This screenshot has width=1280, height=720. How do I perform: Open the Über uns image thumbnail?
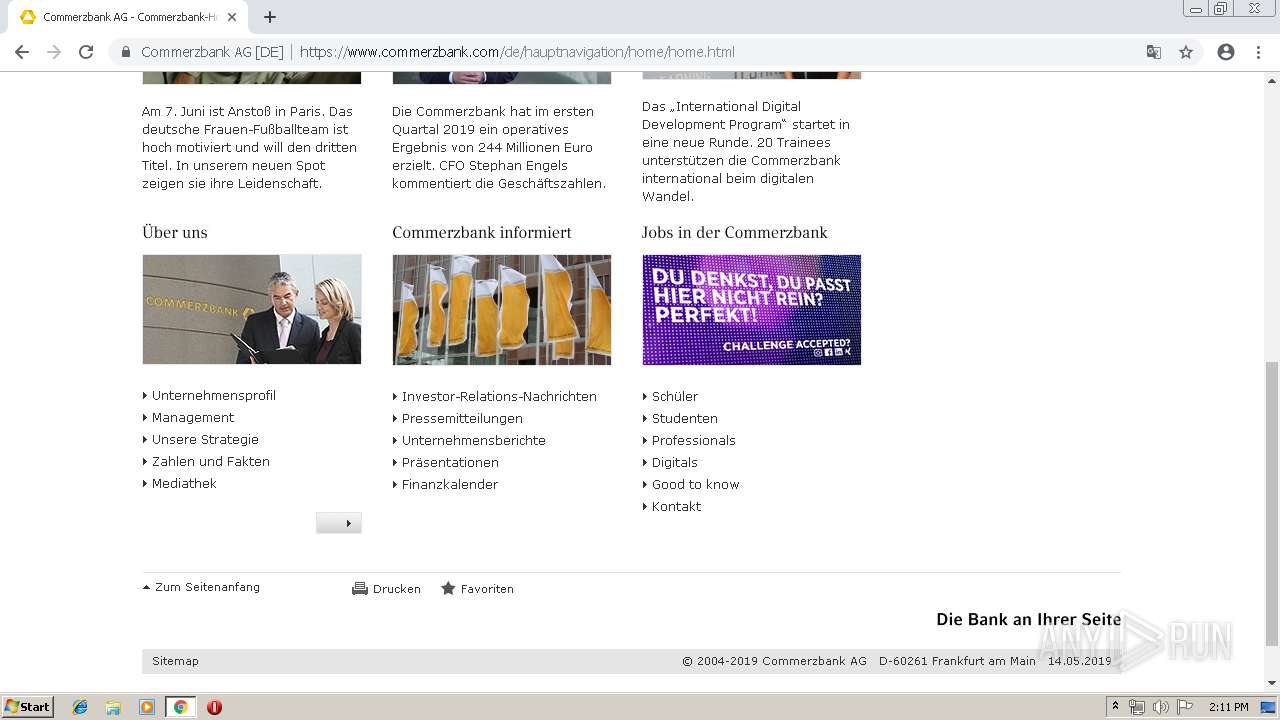[252, 309]
